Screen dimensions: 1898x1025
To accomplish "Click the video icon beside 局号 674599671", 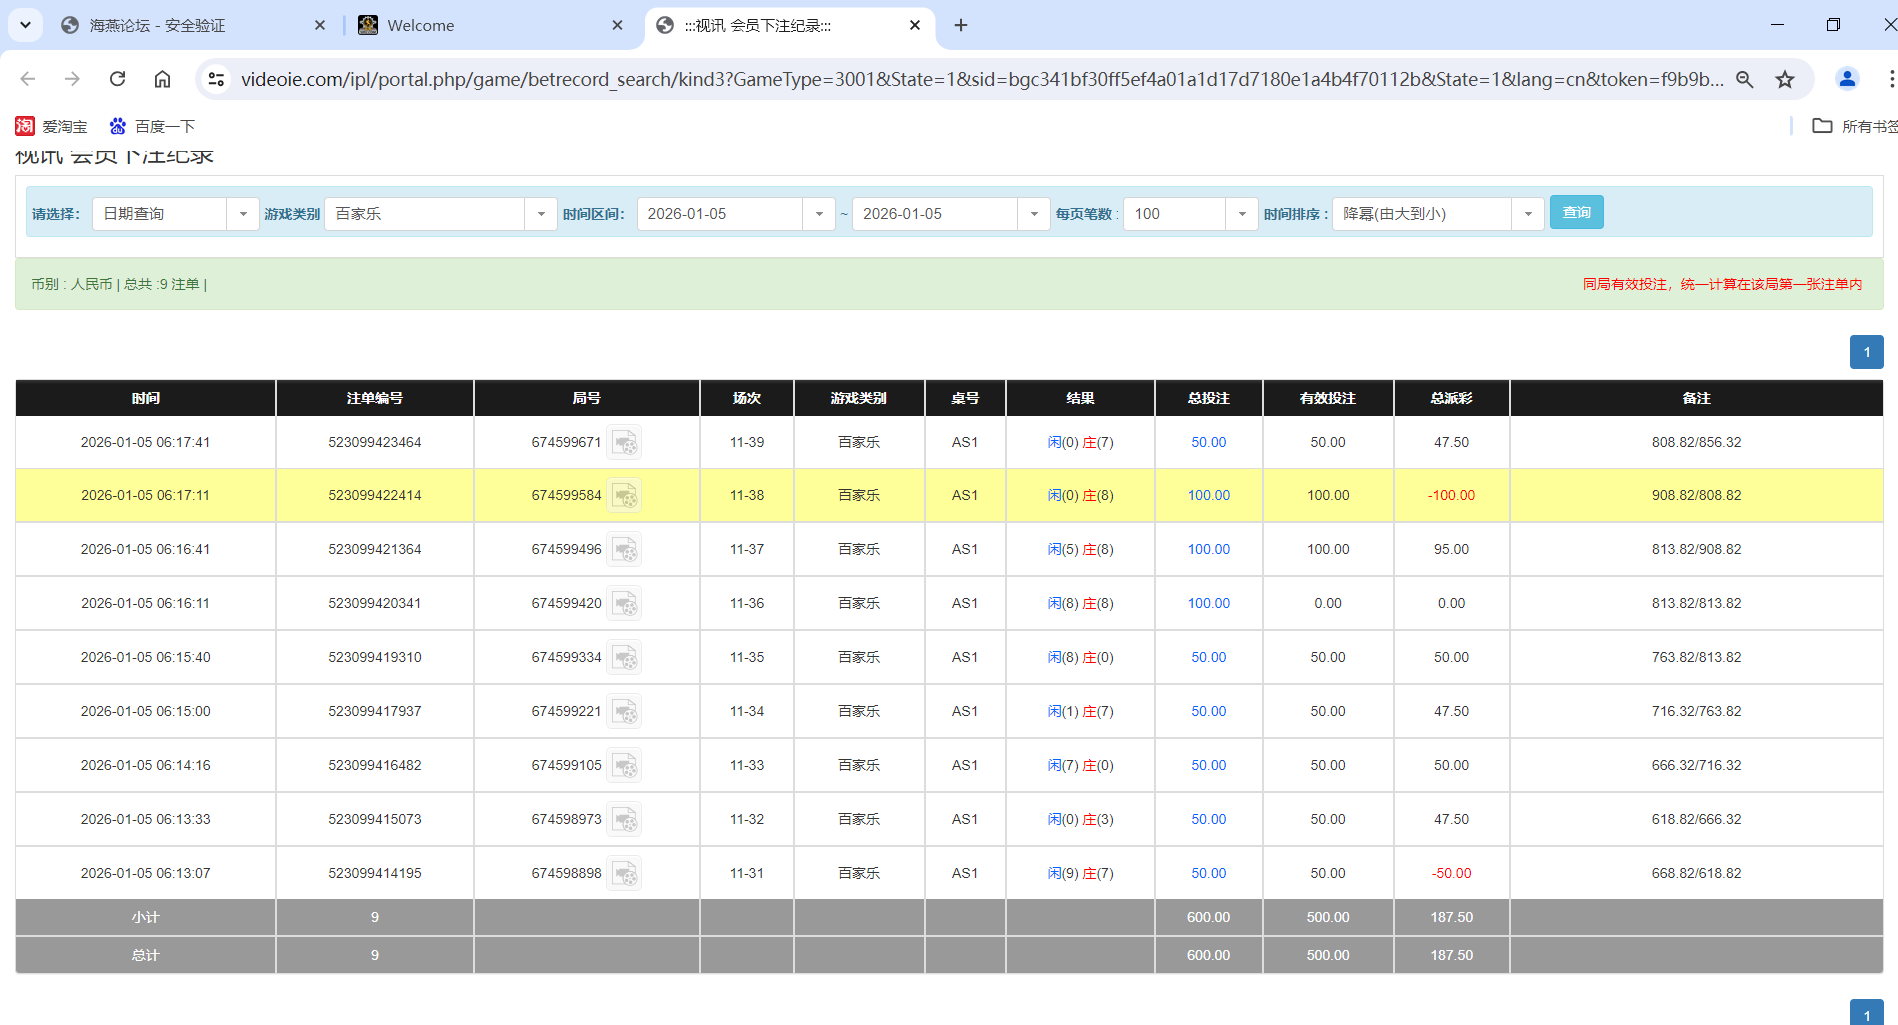I will click(x=626, y=442).
